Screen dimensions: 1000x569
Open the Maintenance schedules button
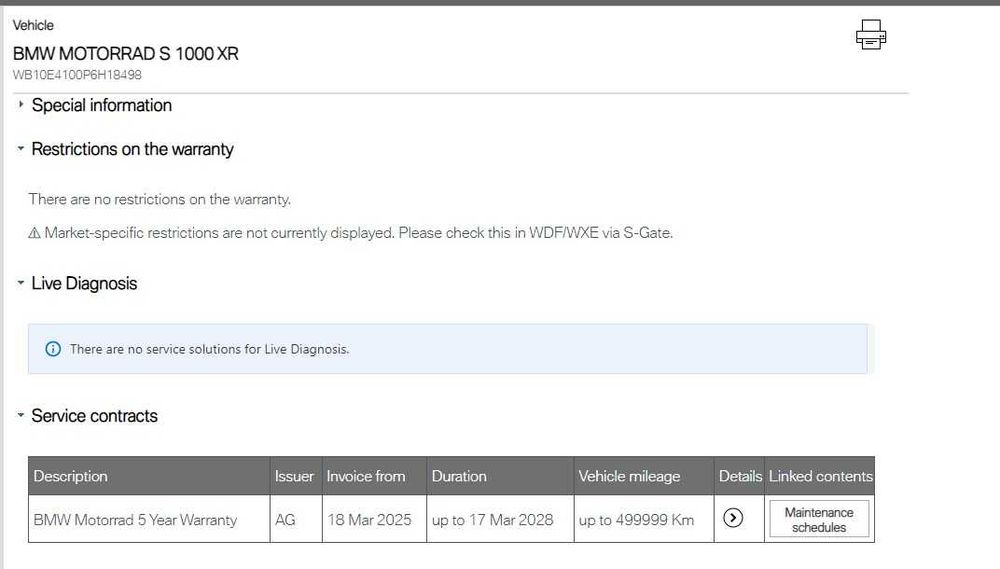click(x=819, y=519)
